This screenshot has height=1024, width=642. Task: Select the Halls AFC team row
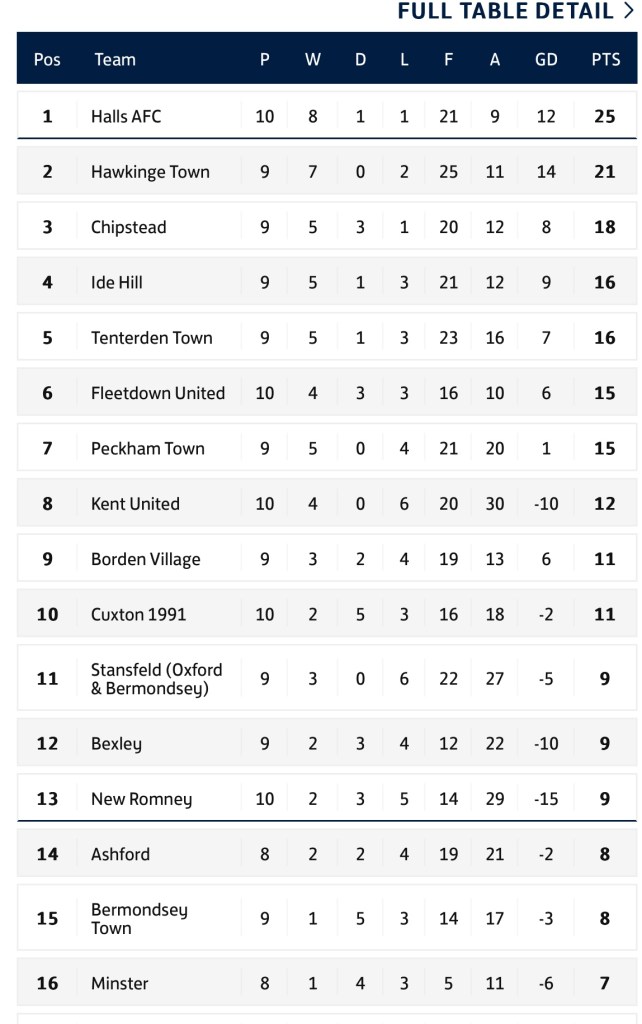126,116
